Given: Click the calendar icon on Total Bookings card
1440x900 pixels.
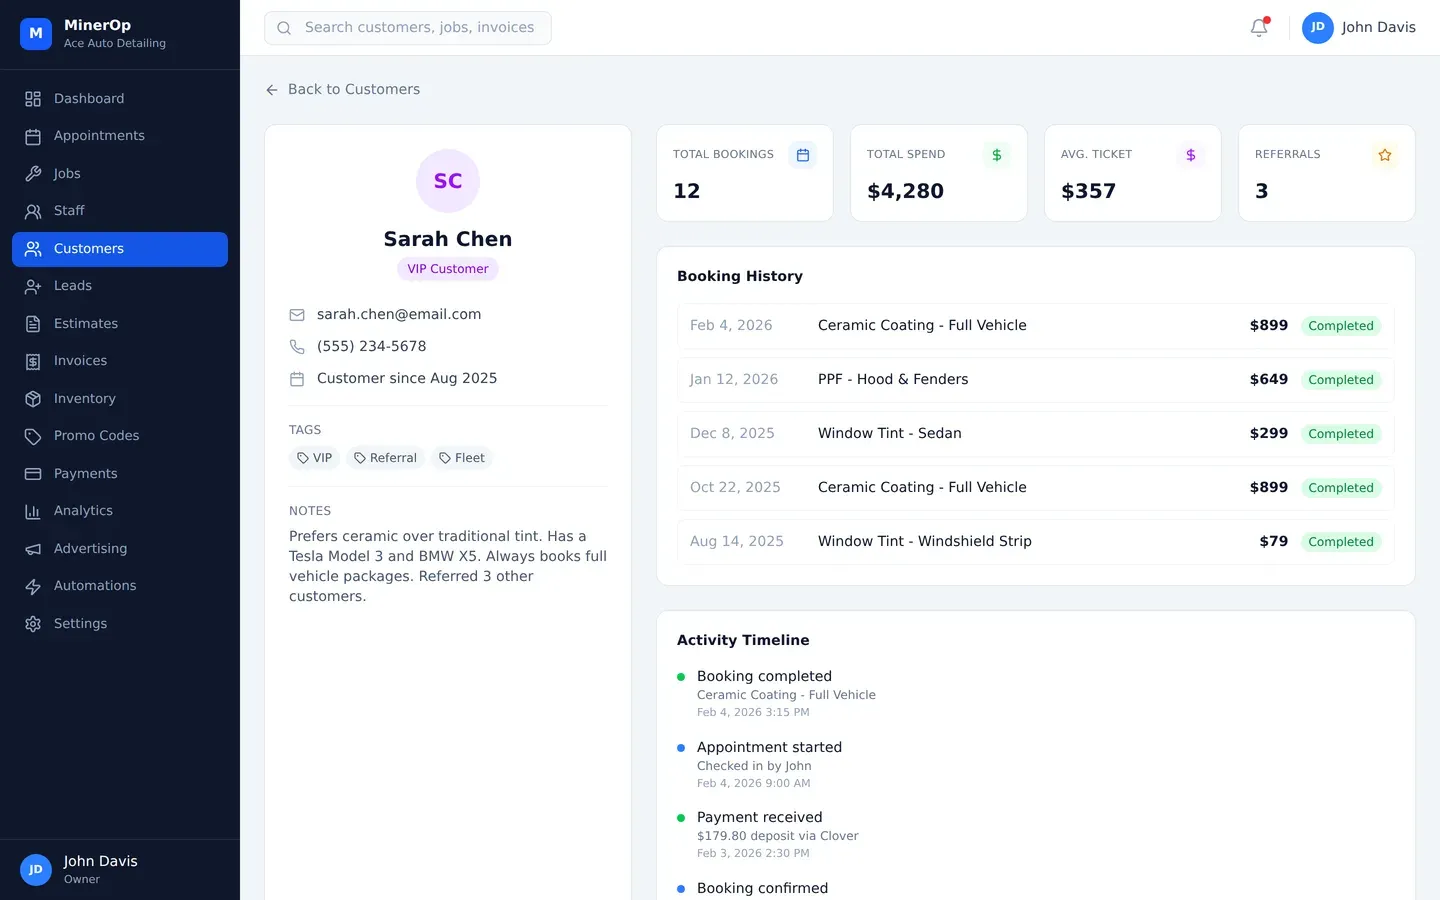Looking at the screenshot, I should pos(802,155).
